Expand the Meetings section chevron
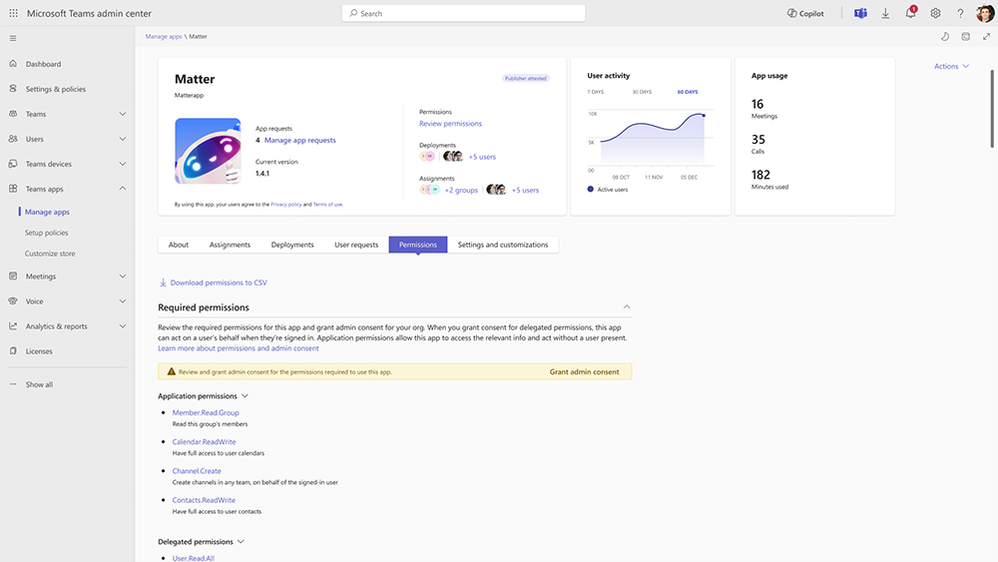This screenshot has width=998, height=562. click(x=122, y=276)
